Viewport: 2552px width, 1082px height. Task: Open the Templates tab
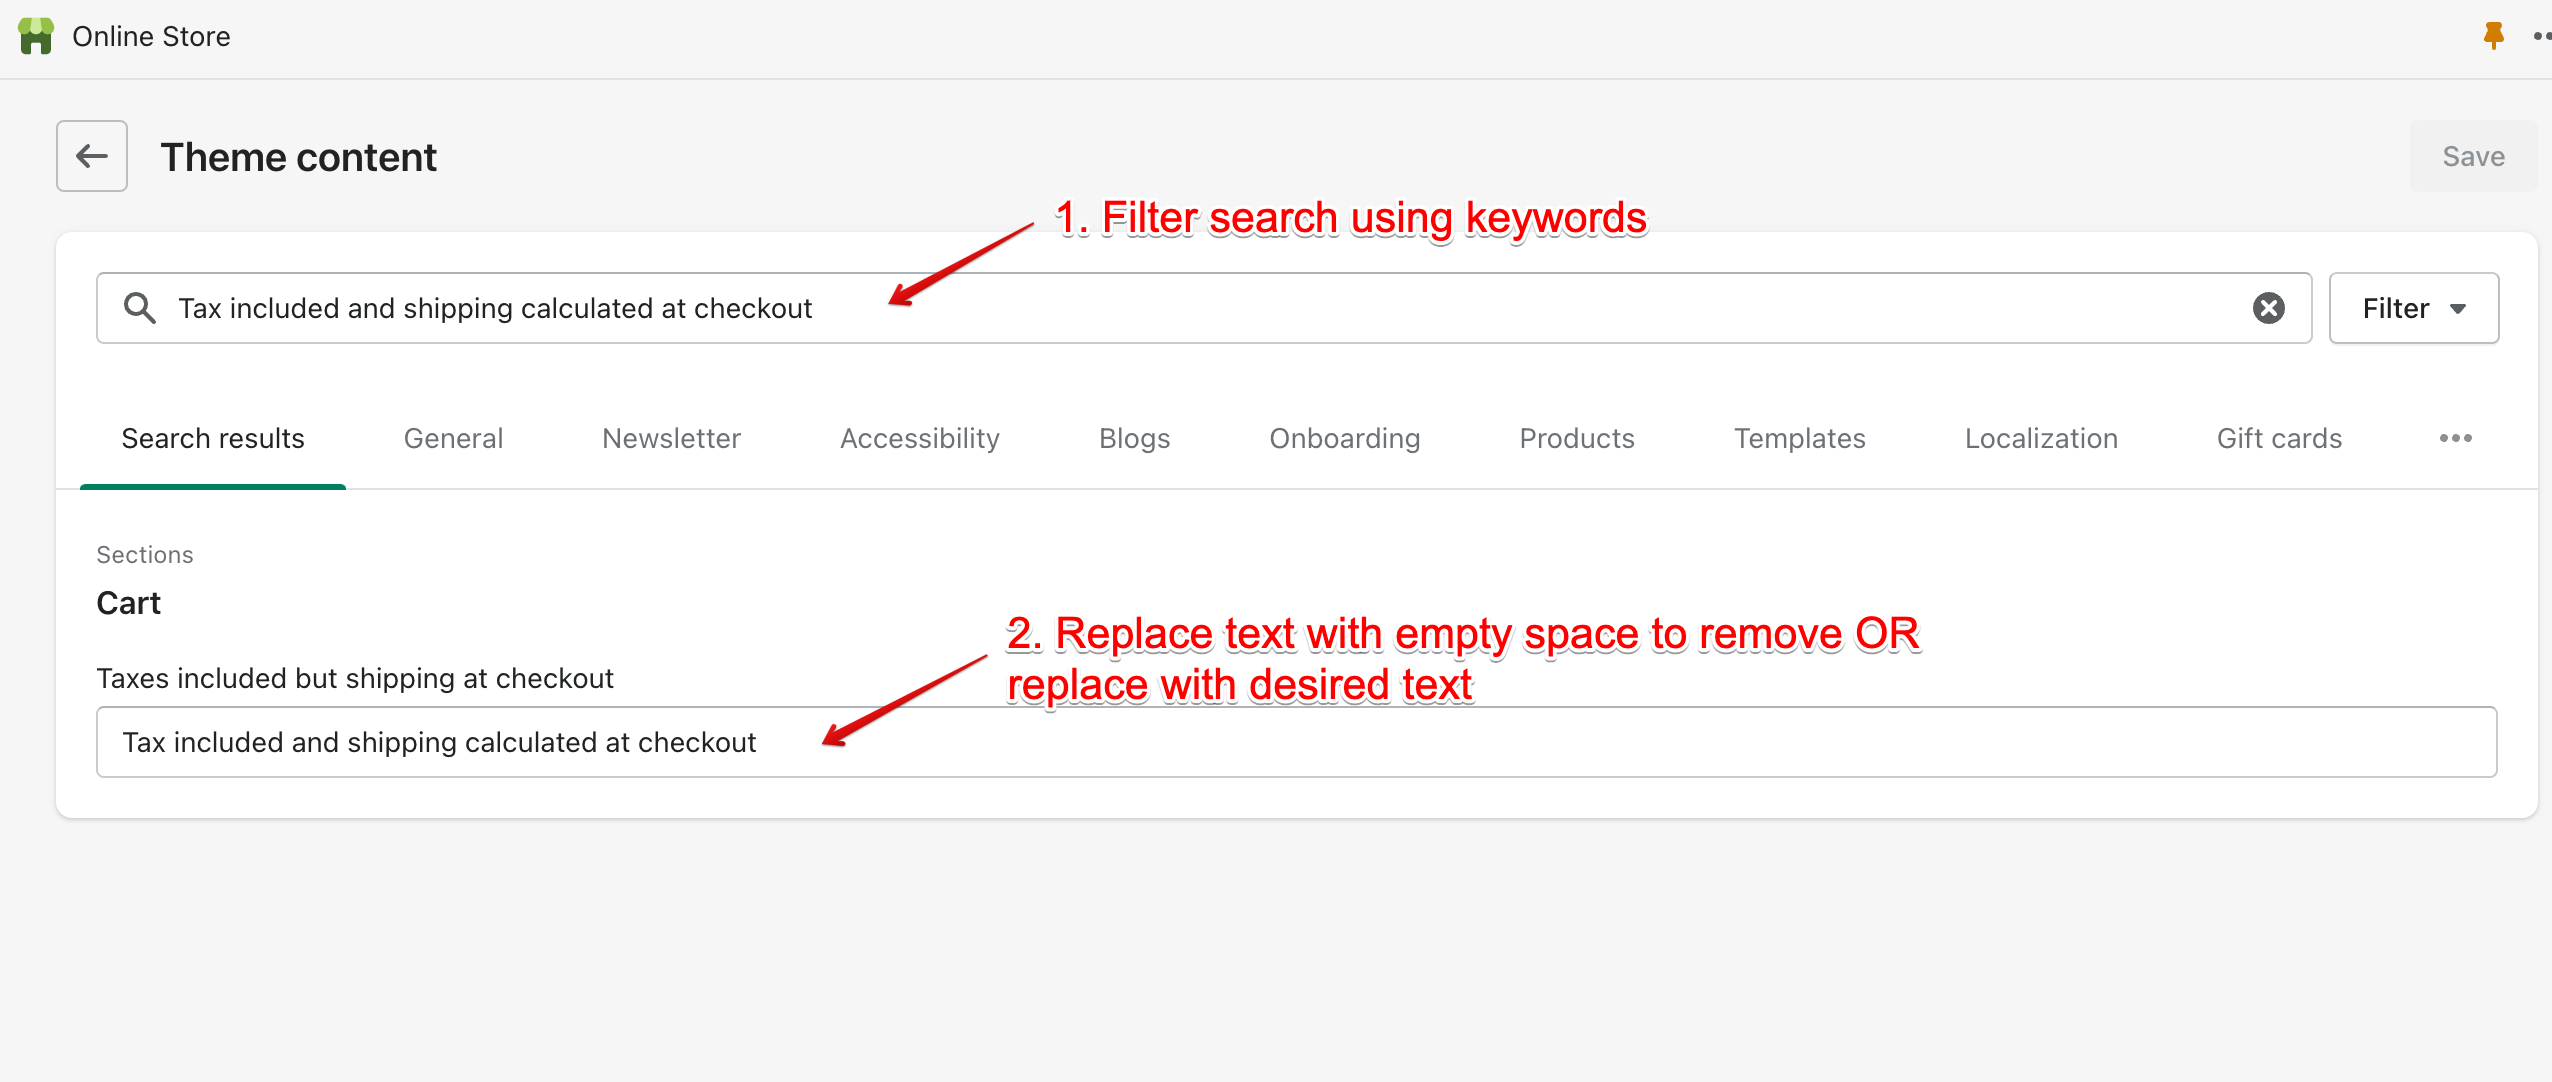click(1799, 438)
